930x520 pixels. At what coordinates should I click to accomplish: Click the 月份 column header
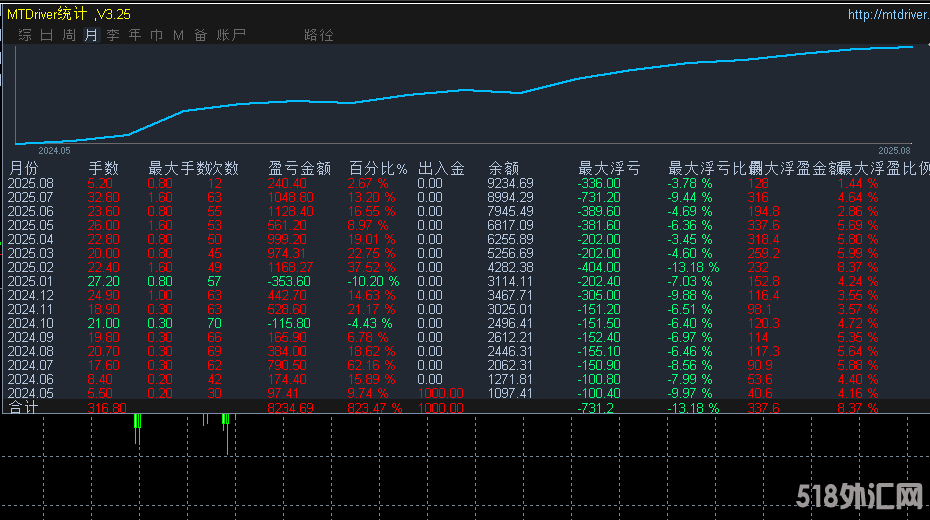pyautogui.click(x=24, y=168)
